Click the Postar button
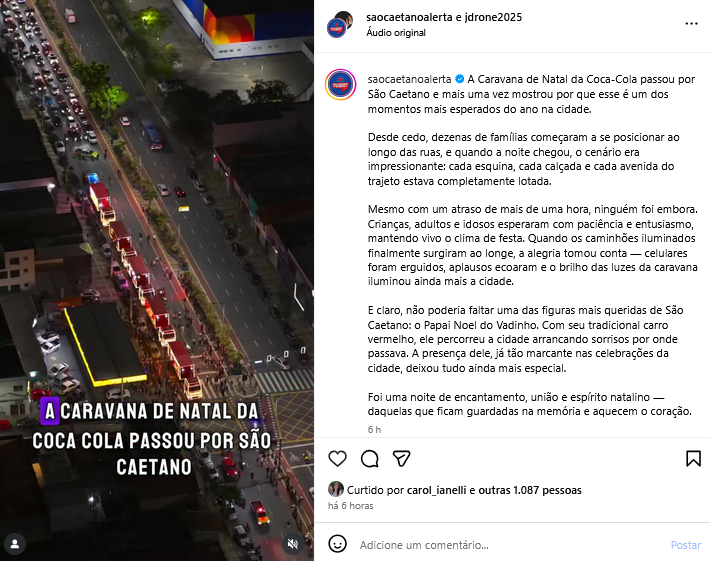 686,545
